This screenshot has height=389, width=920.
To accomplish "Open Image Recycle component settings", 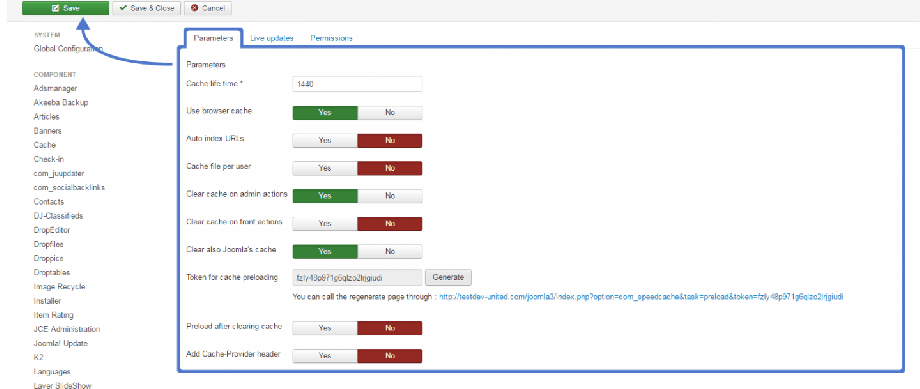I will tap(59, 287).
